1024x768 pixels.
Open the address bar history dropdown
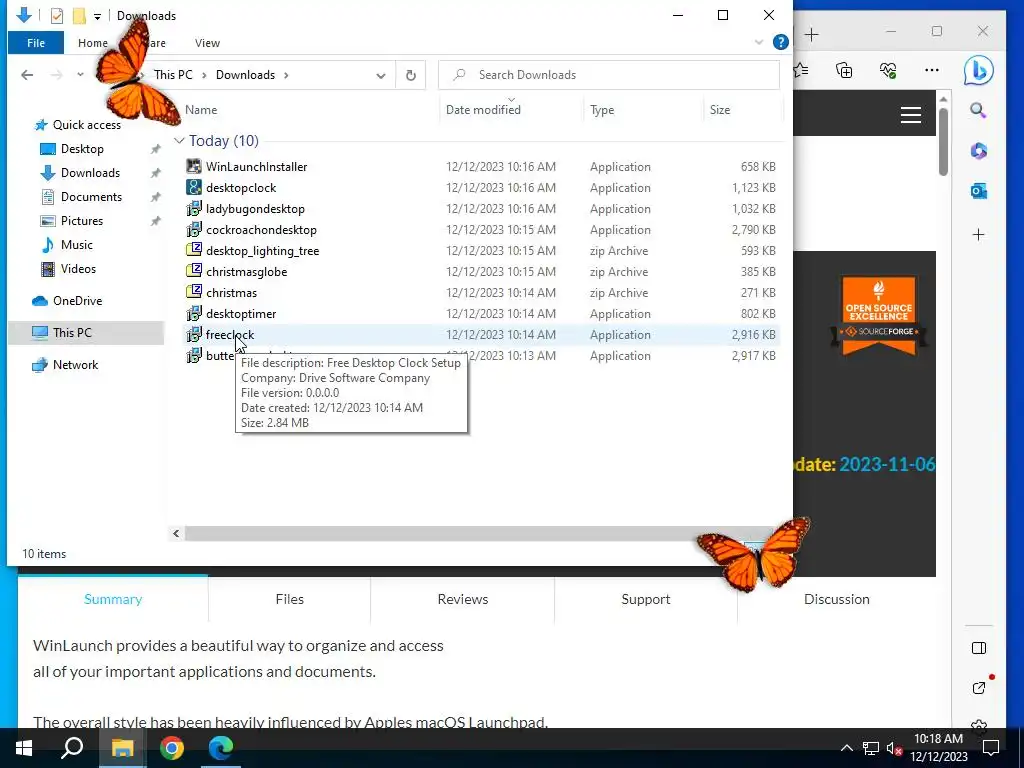[x=381, y=75]
